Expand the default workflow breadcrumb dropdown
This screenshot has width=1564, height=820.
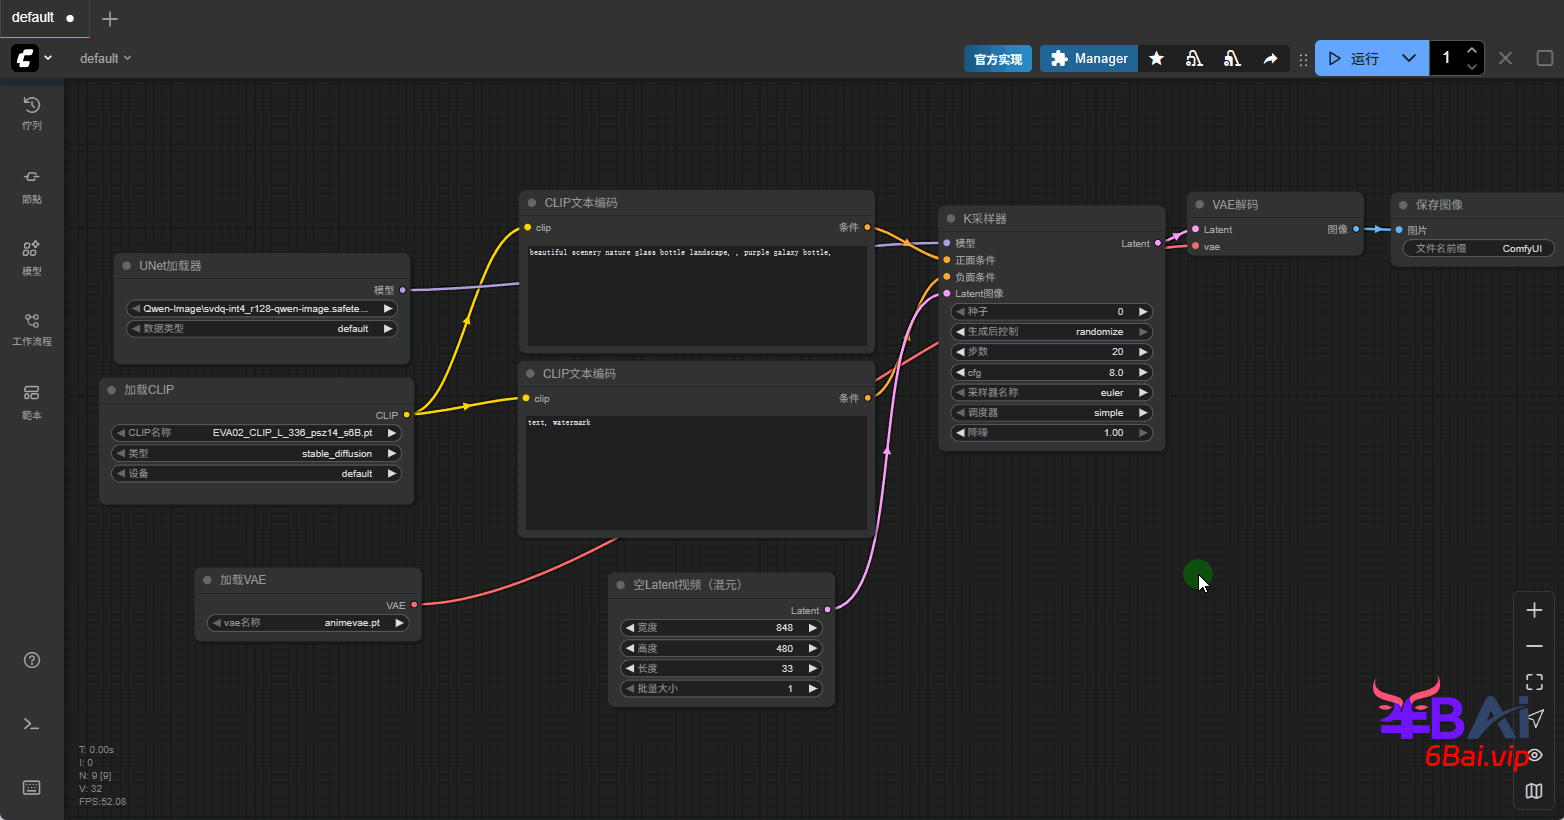[106, 59]
